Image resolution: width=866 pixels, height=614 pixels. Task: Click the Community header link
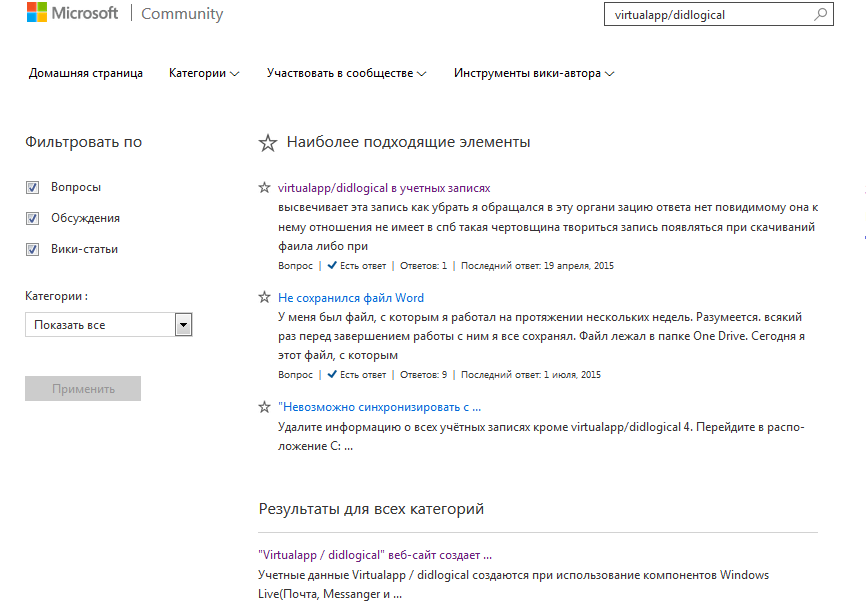182,13
